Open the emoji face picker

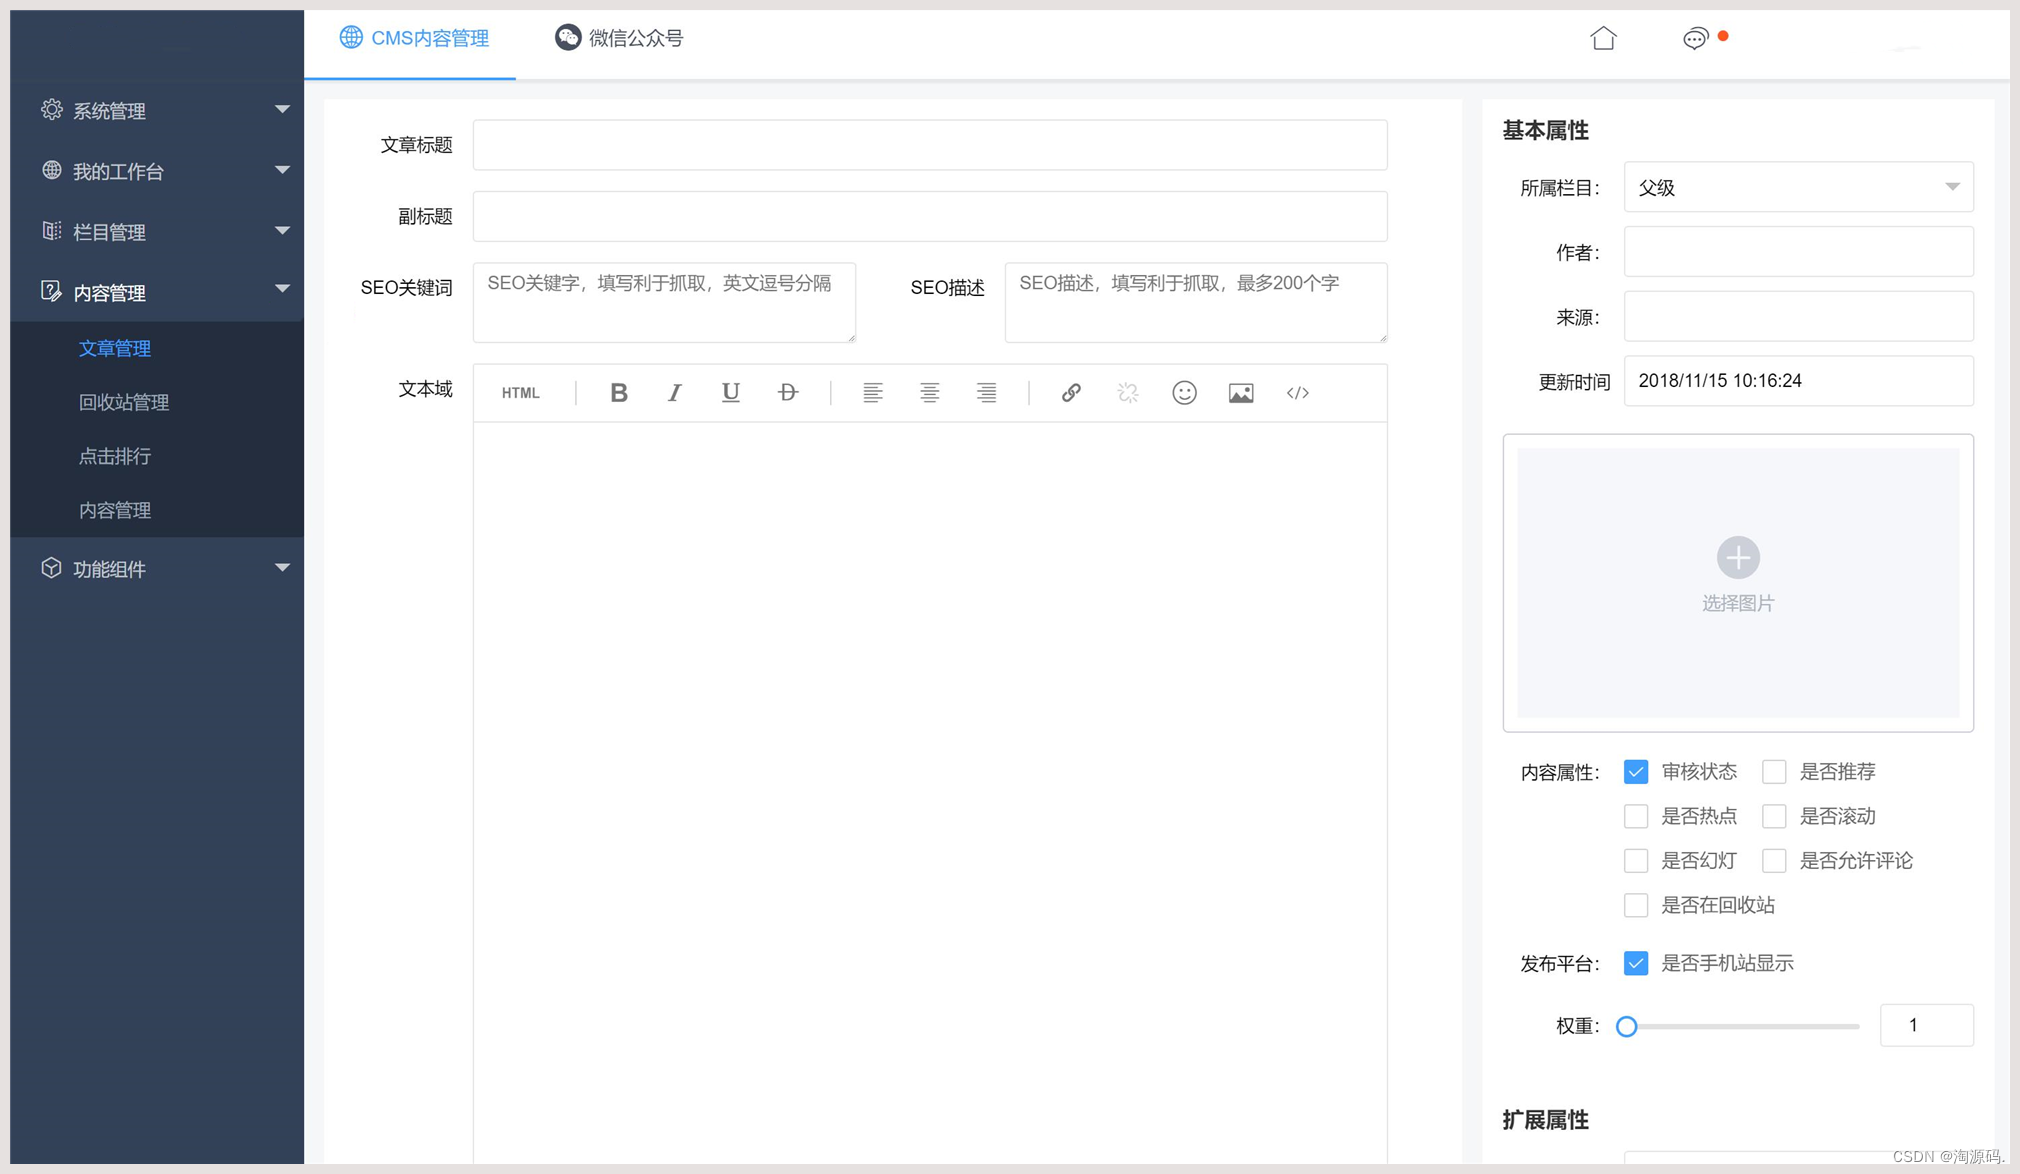click(x=1184, y=393)
